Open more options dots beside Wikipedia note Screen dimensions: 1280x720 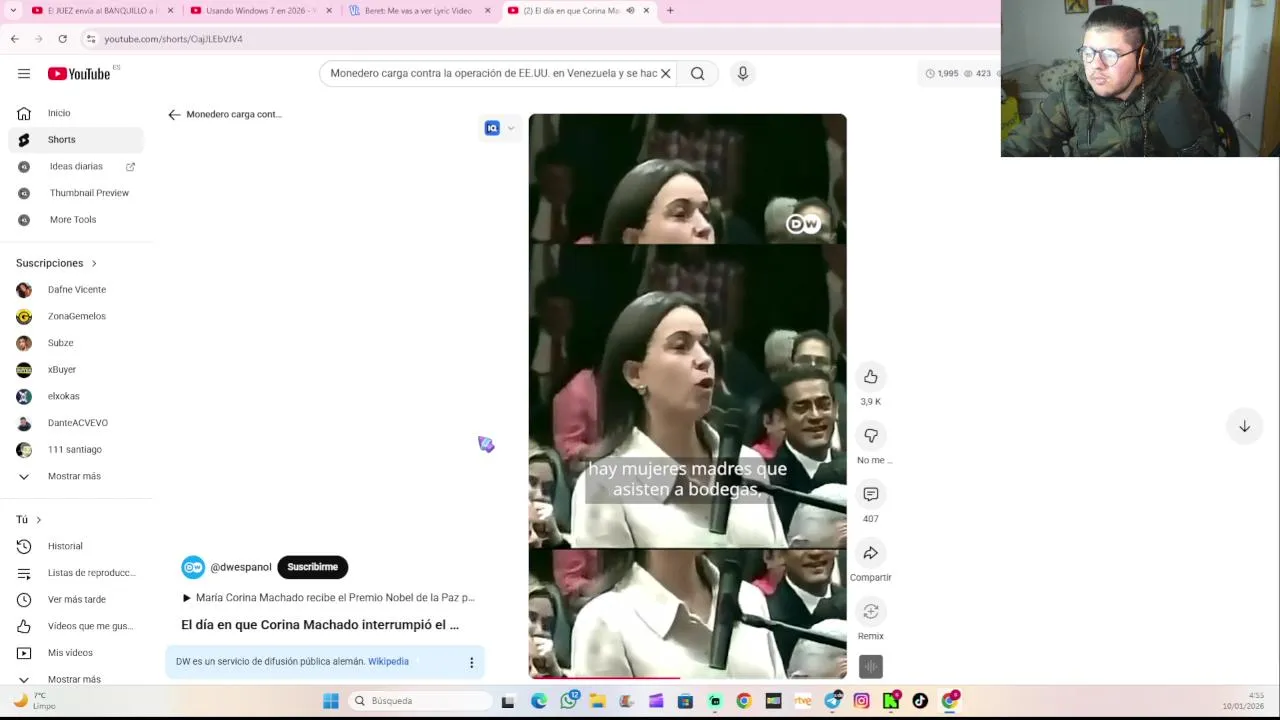471,662
